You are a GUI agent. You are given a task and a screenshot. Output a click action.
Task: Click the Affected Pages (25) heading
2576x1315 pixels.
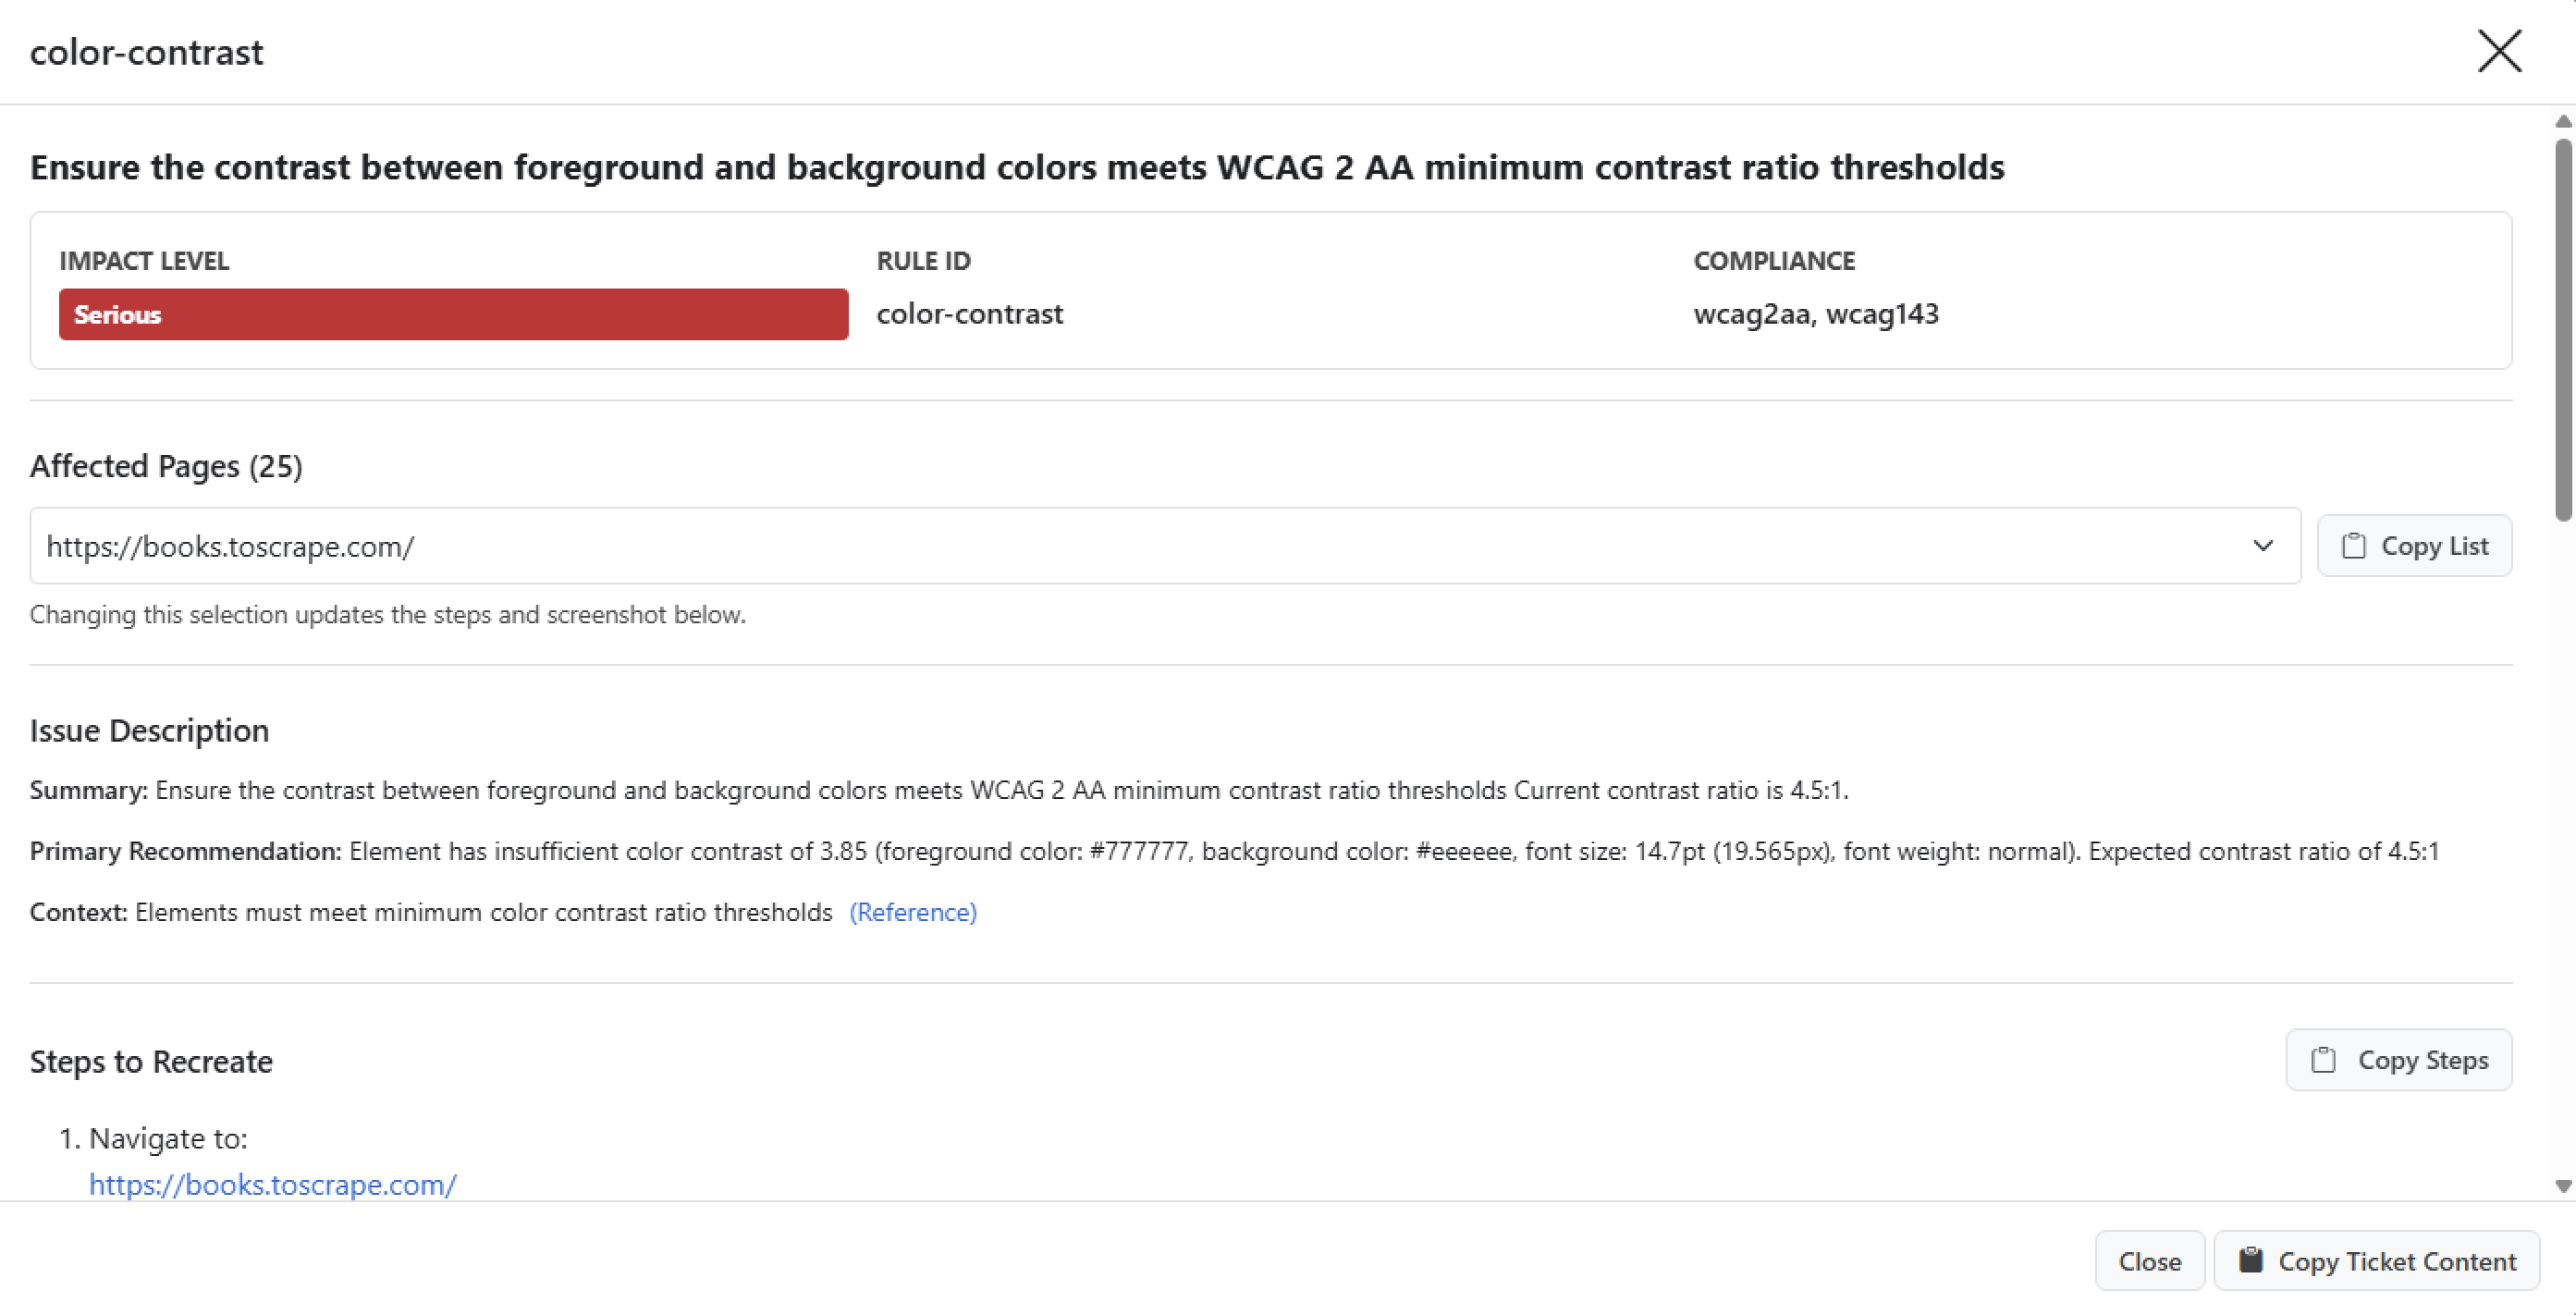(x=166, y=466)
